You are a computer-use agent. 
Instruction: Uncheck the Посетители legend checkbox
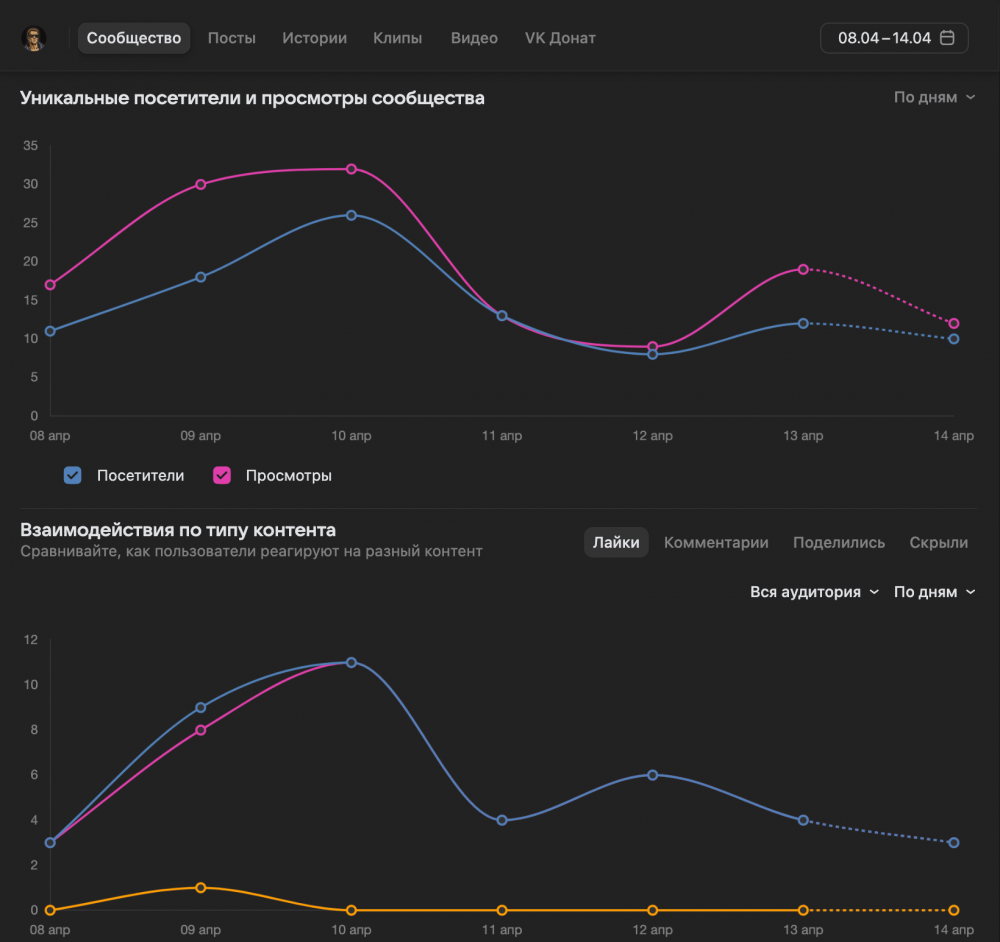click(73, 475)
